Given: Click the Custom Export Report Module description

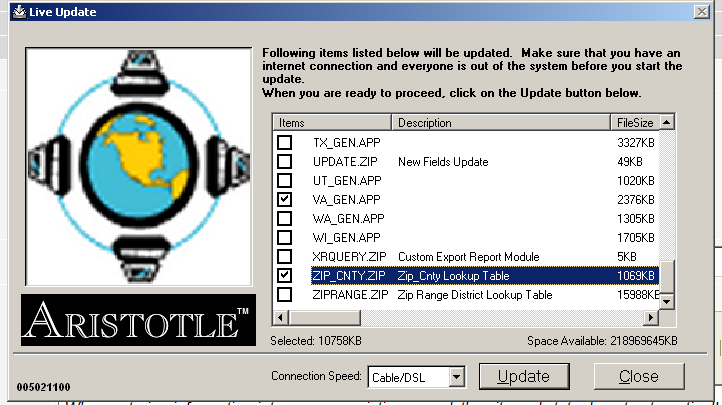Looking at the screenshot, I should [x=469, y=256].
